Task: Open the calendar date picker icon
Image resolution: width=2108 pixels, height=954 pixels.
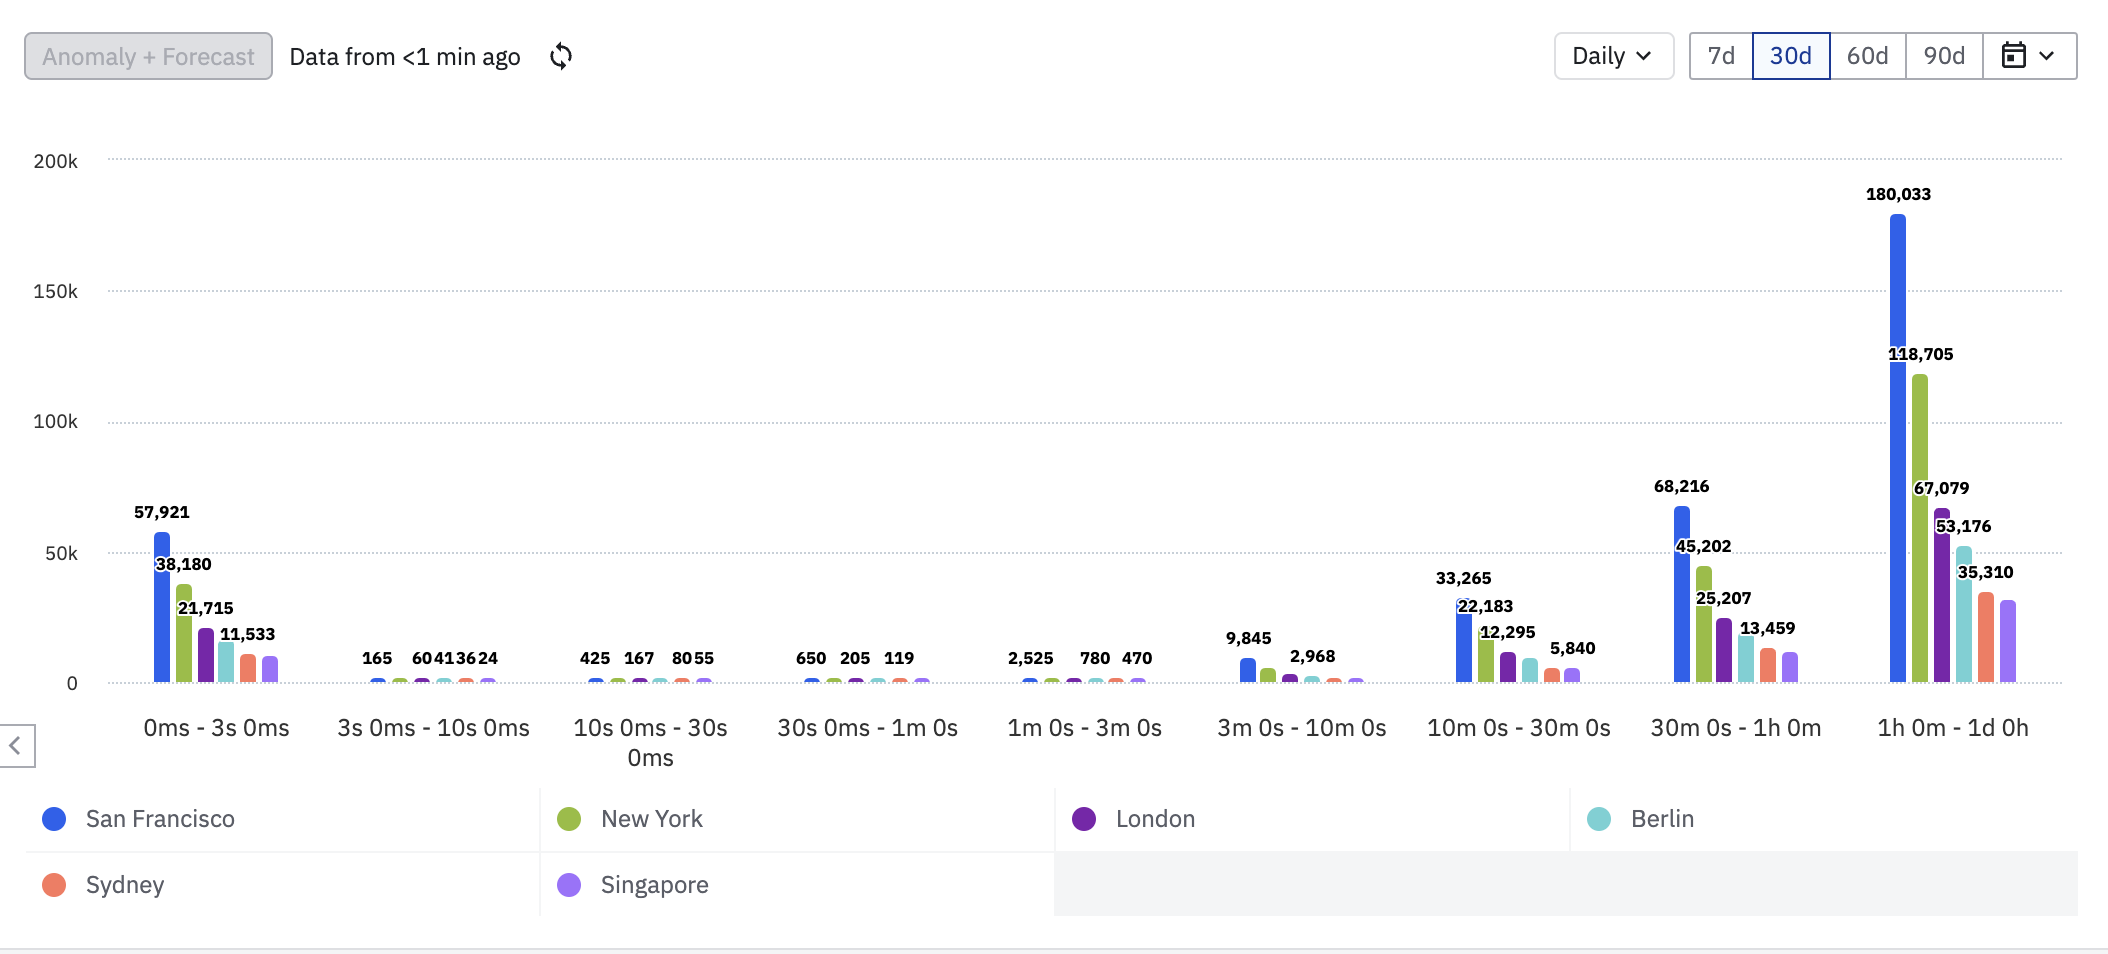Action: (x=2013, y=56)
